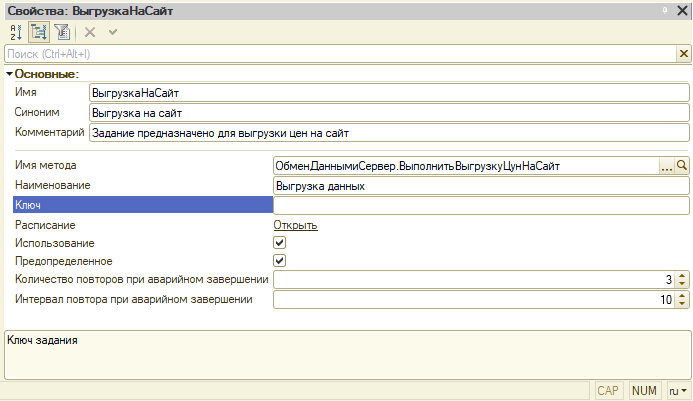This screenshot has width=693, height=401.
Task: Toggle sort by categories icon
Action: click(39, 32)
